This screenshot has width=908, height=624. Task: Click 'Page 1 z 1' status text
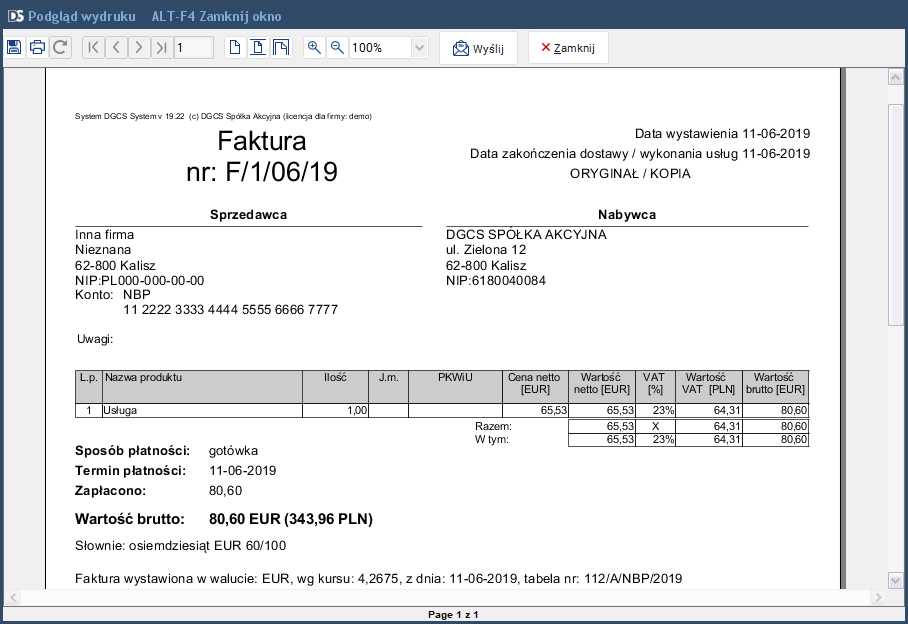(453, 615)
